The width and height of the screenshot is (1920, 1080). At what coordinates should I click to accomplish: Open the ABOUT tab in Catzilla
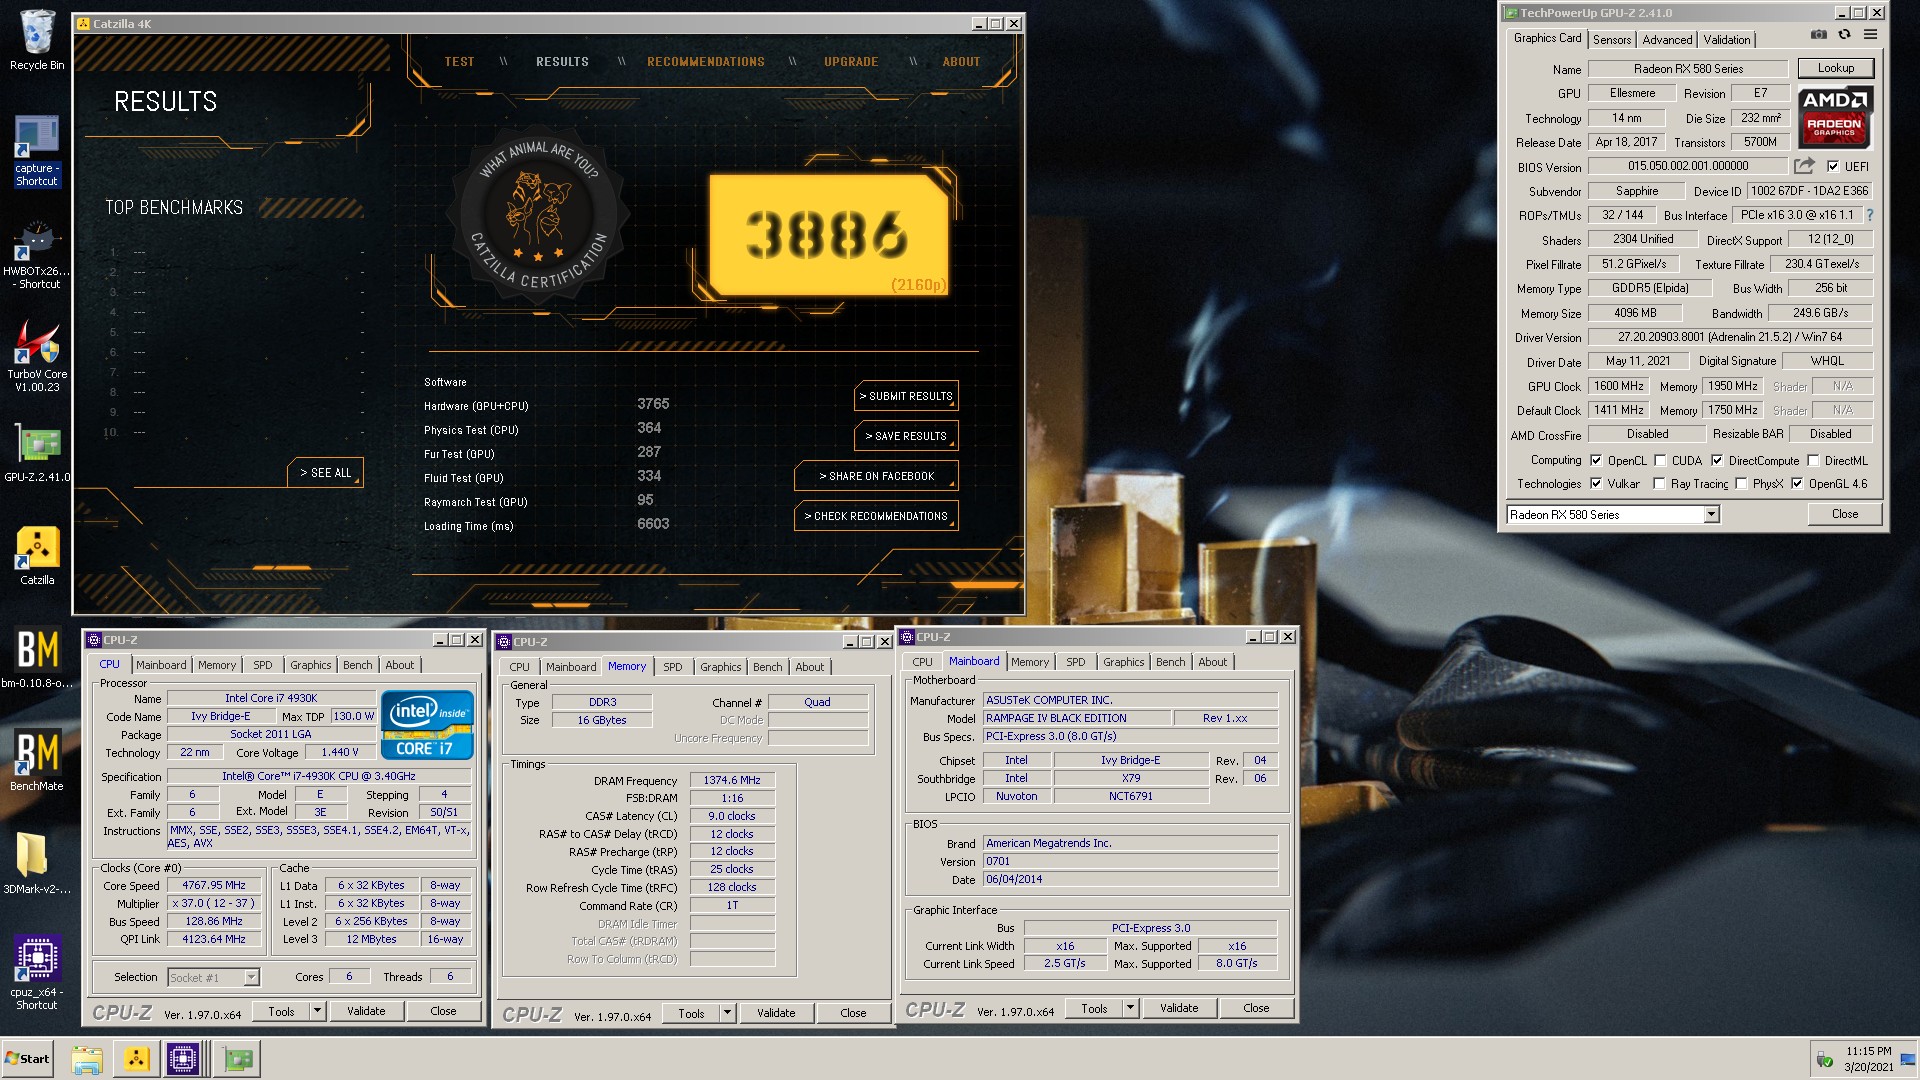(x=961, y=62)
